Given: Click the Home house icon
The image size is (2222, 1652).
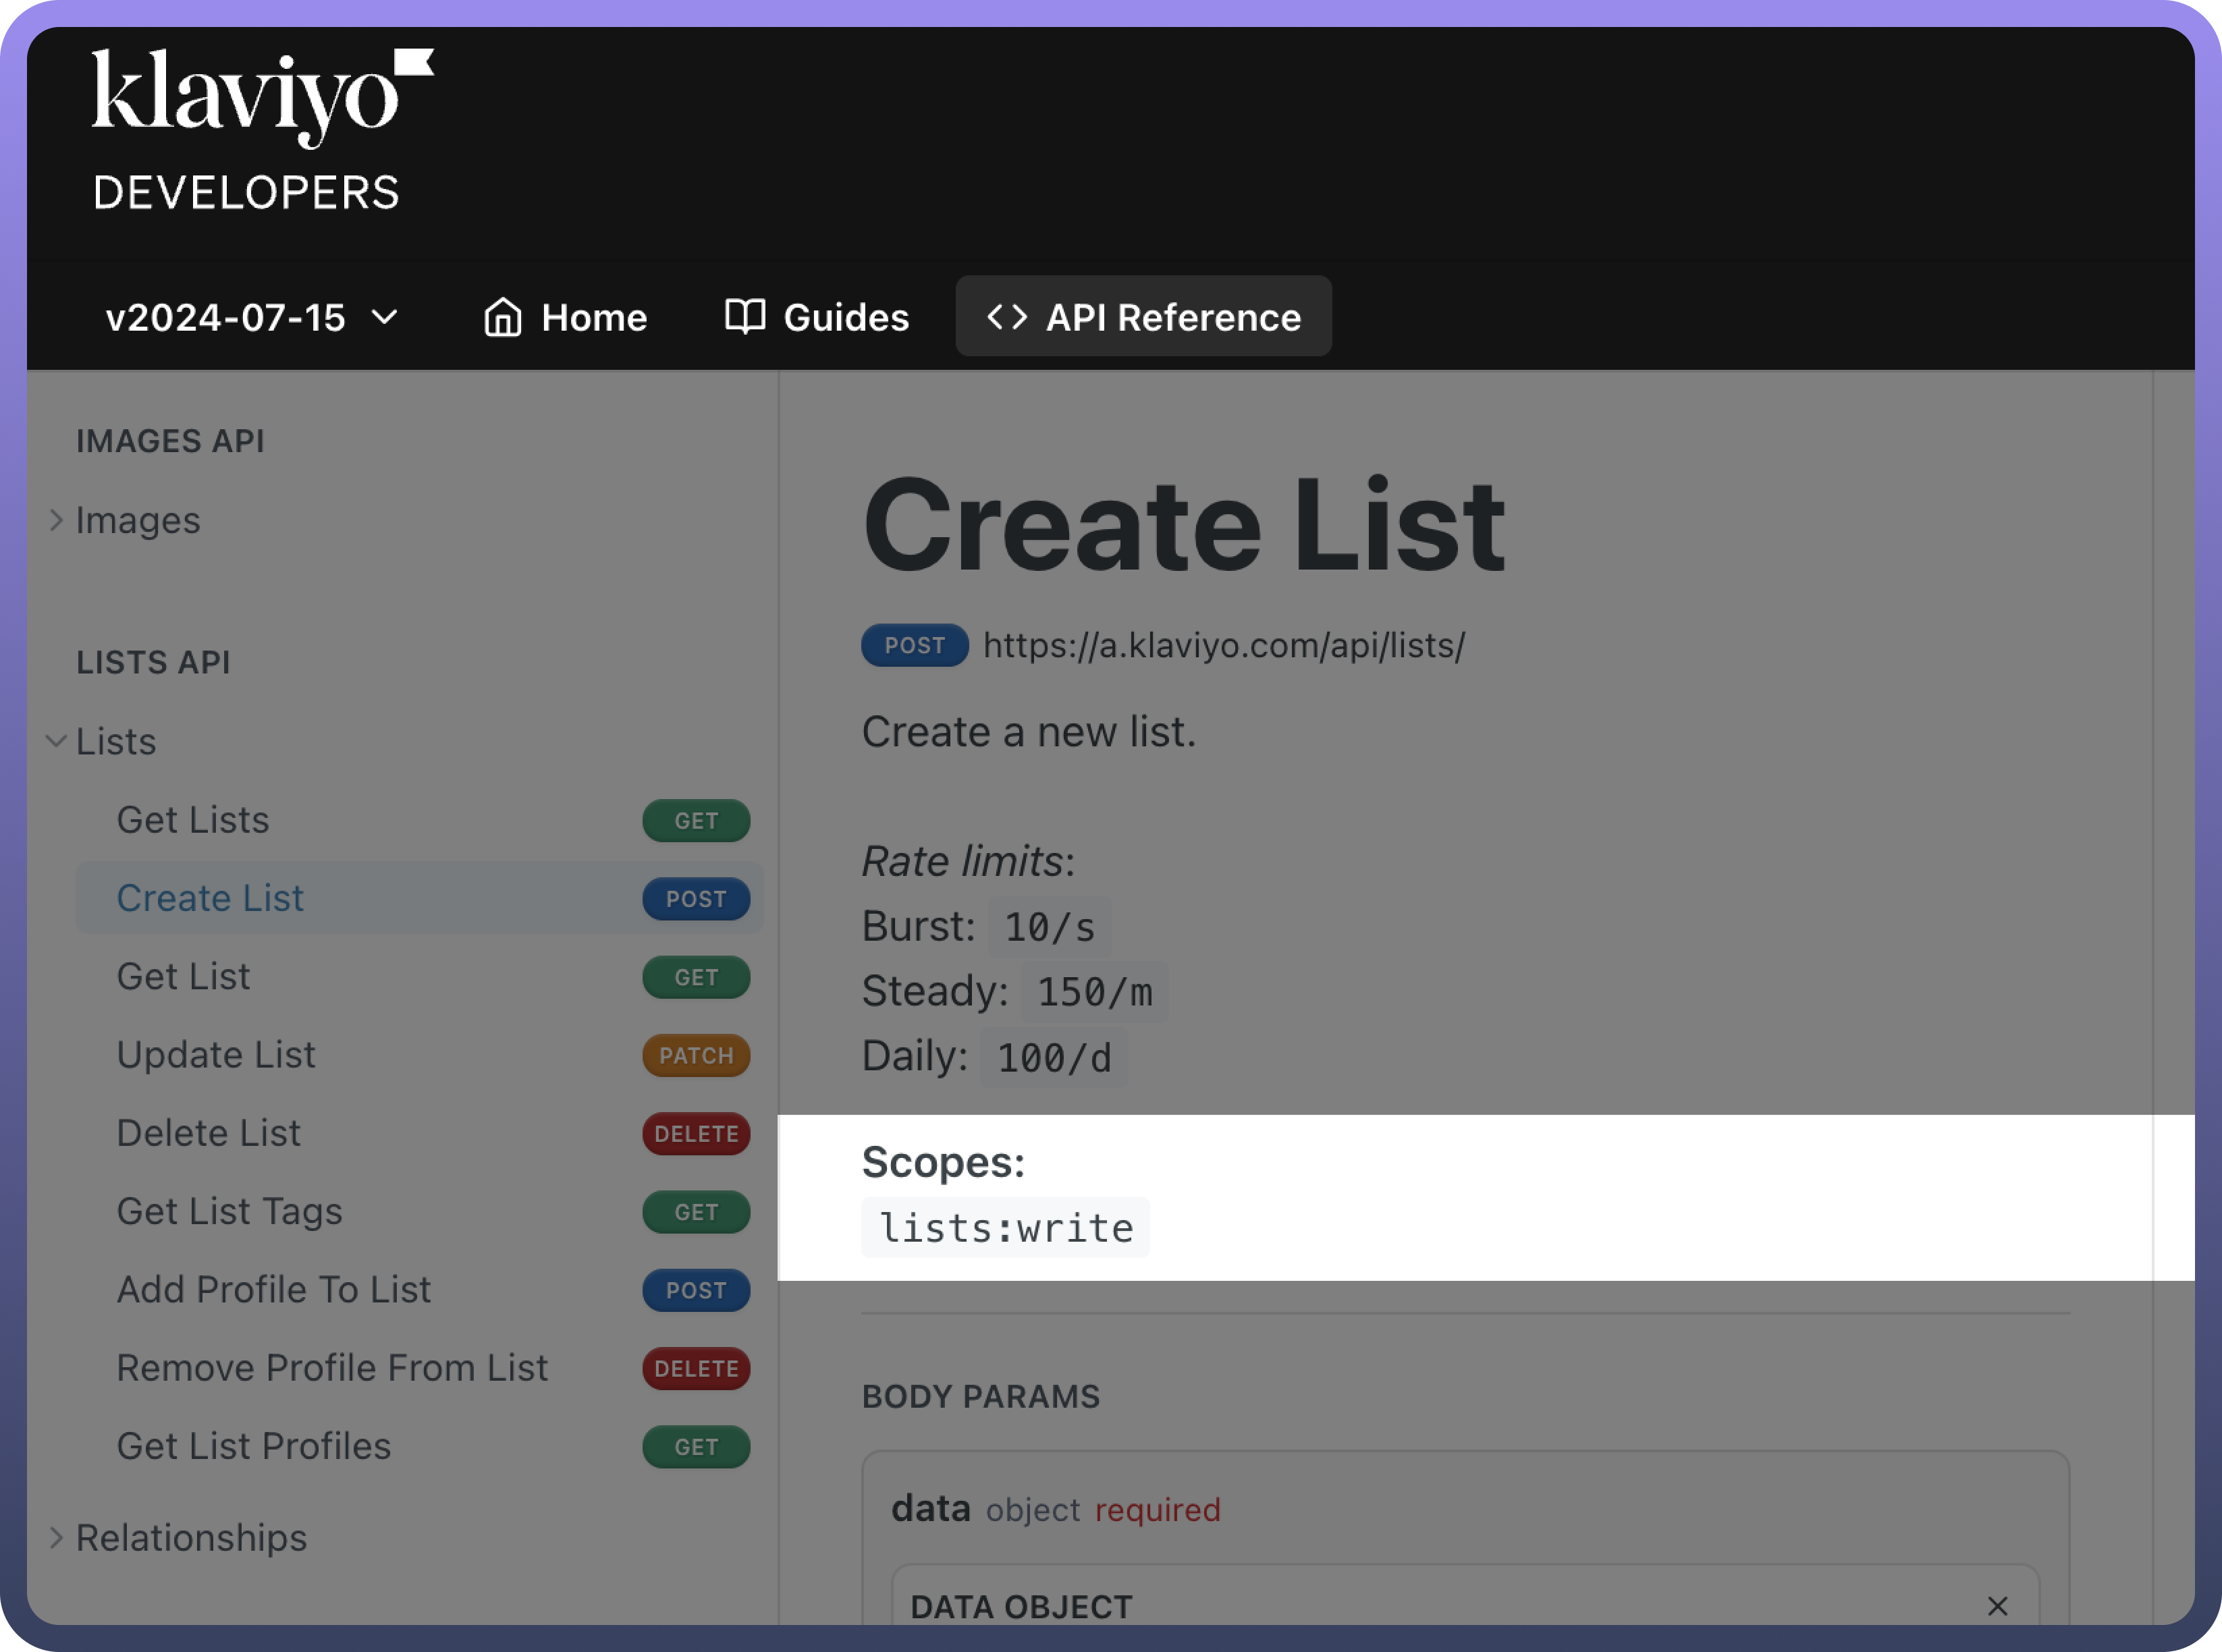Looking at the screenshot, I should pyautogui.click(x=502, y=317).
